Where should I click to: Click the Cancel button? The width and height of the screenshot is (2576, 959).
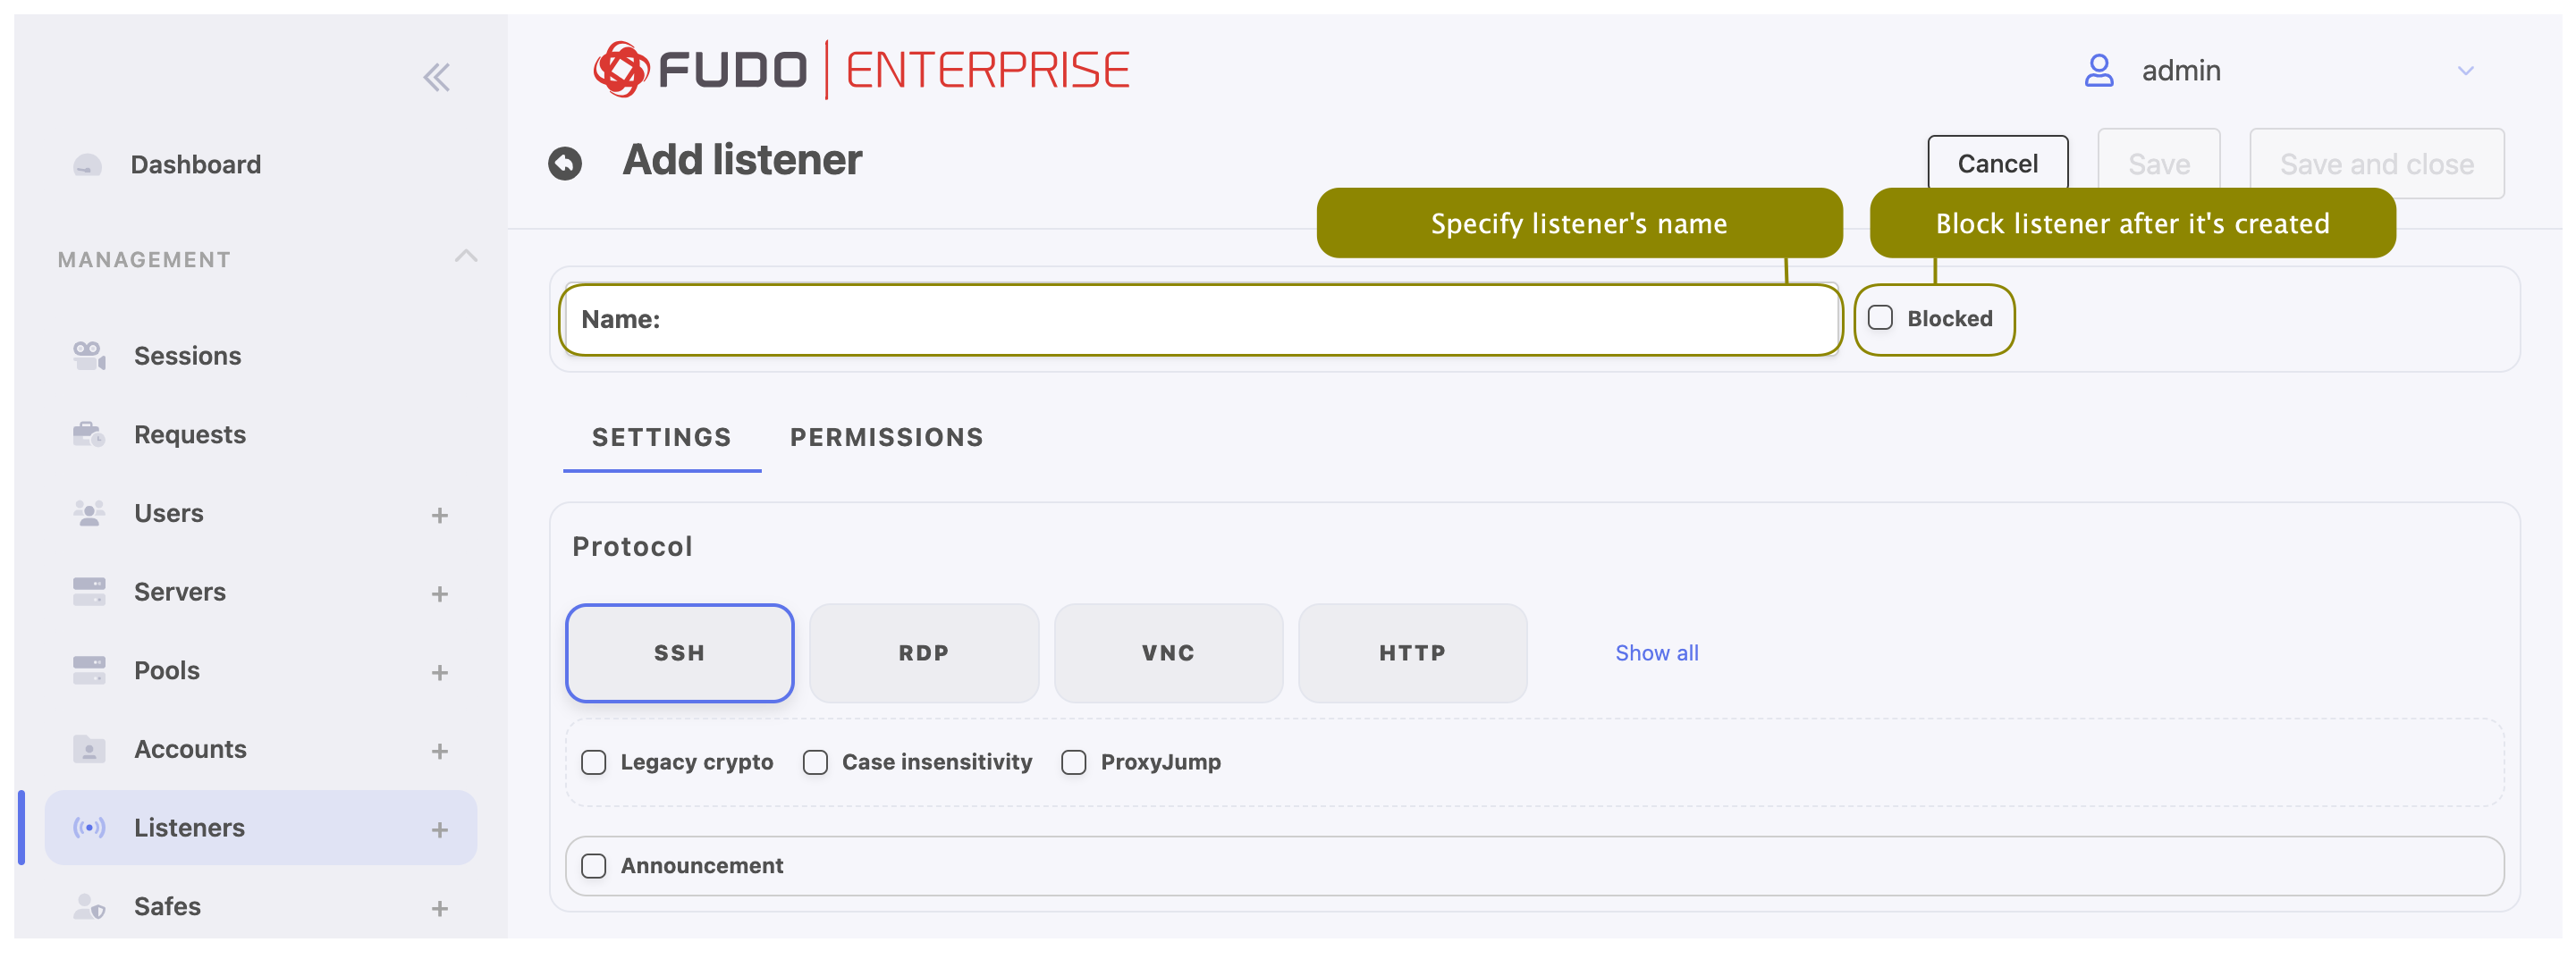tap(1997, 163)
